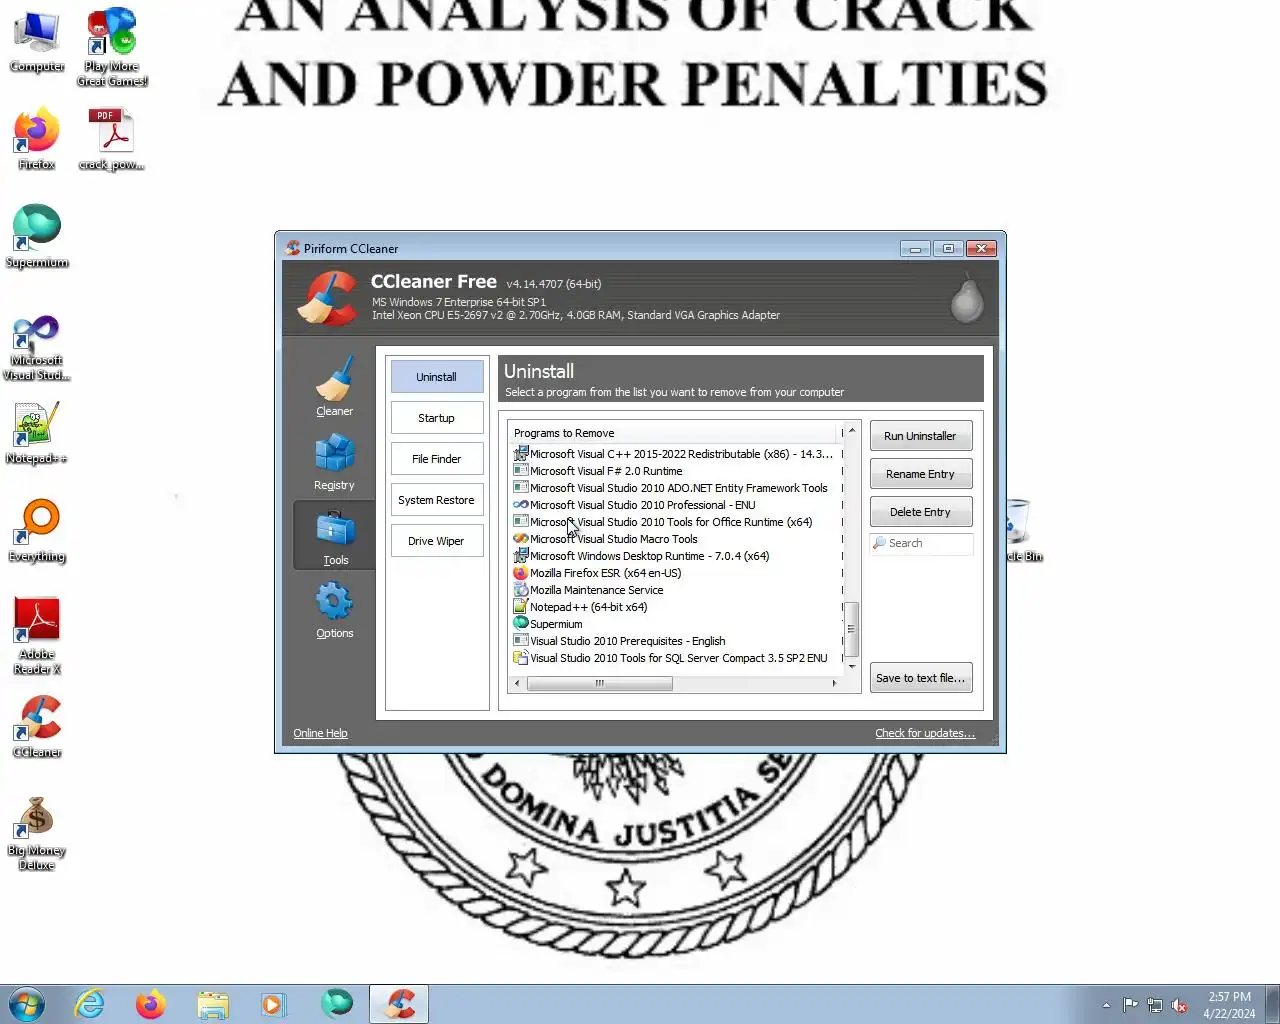Select the Recycle Bin behind CCleaner window
The height and width of the screenshot is (1024, 1280).
click(x=1022, y=531)
